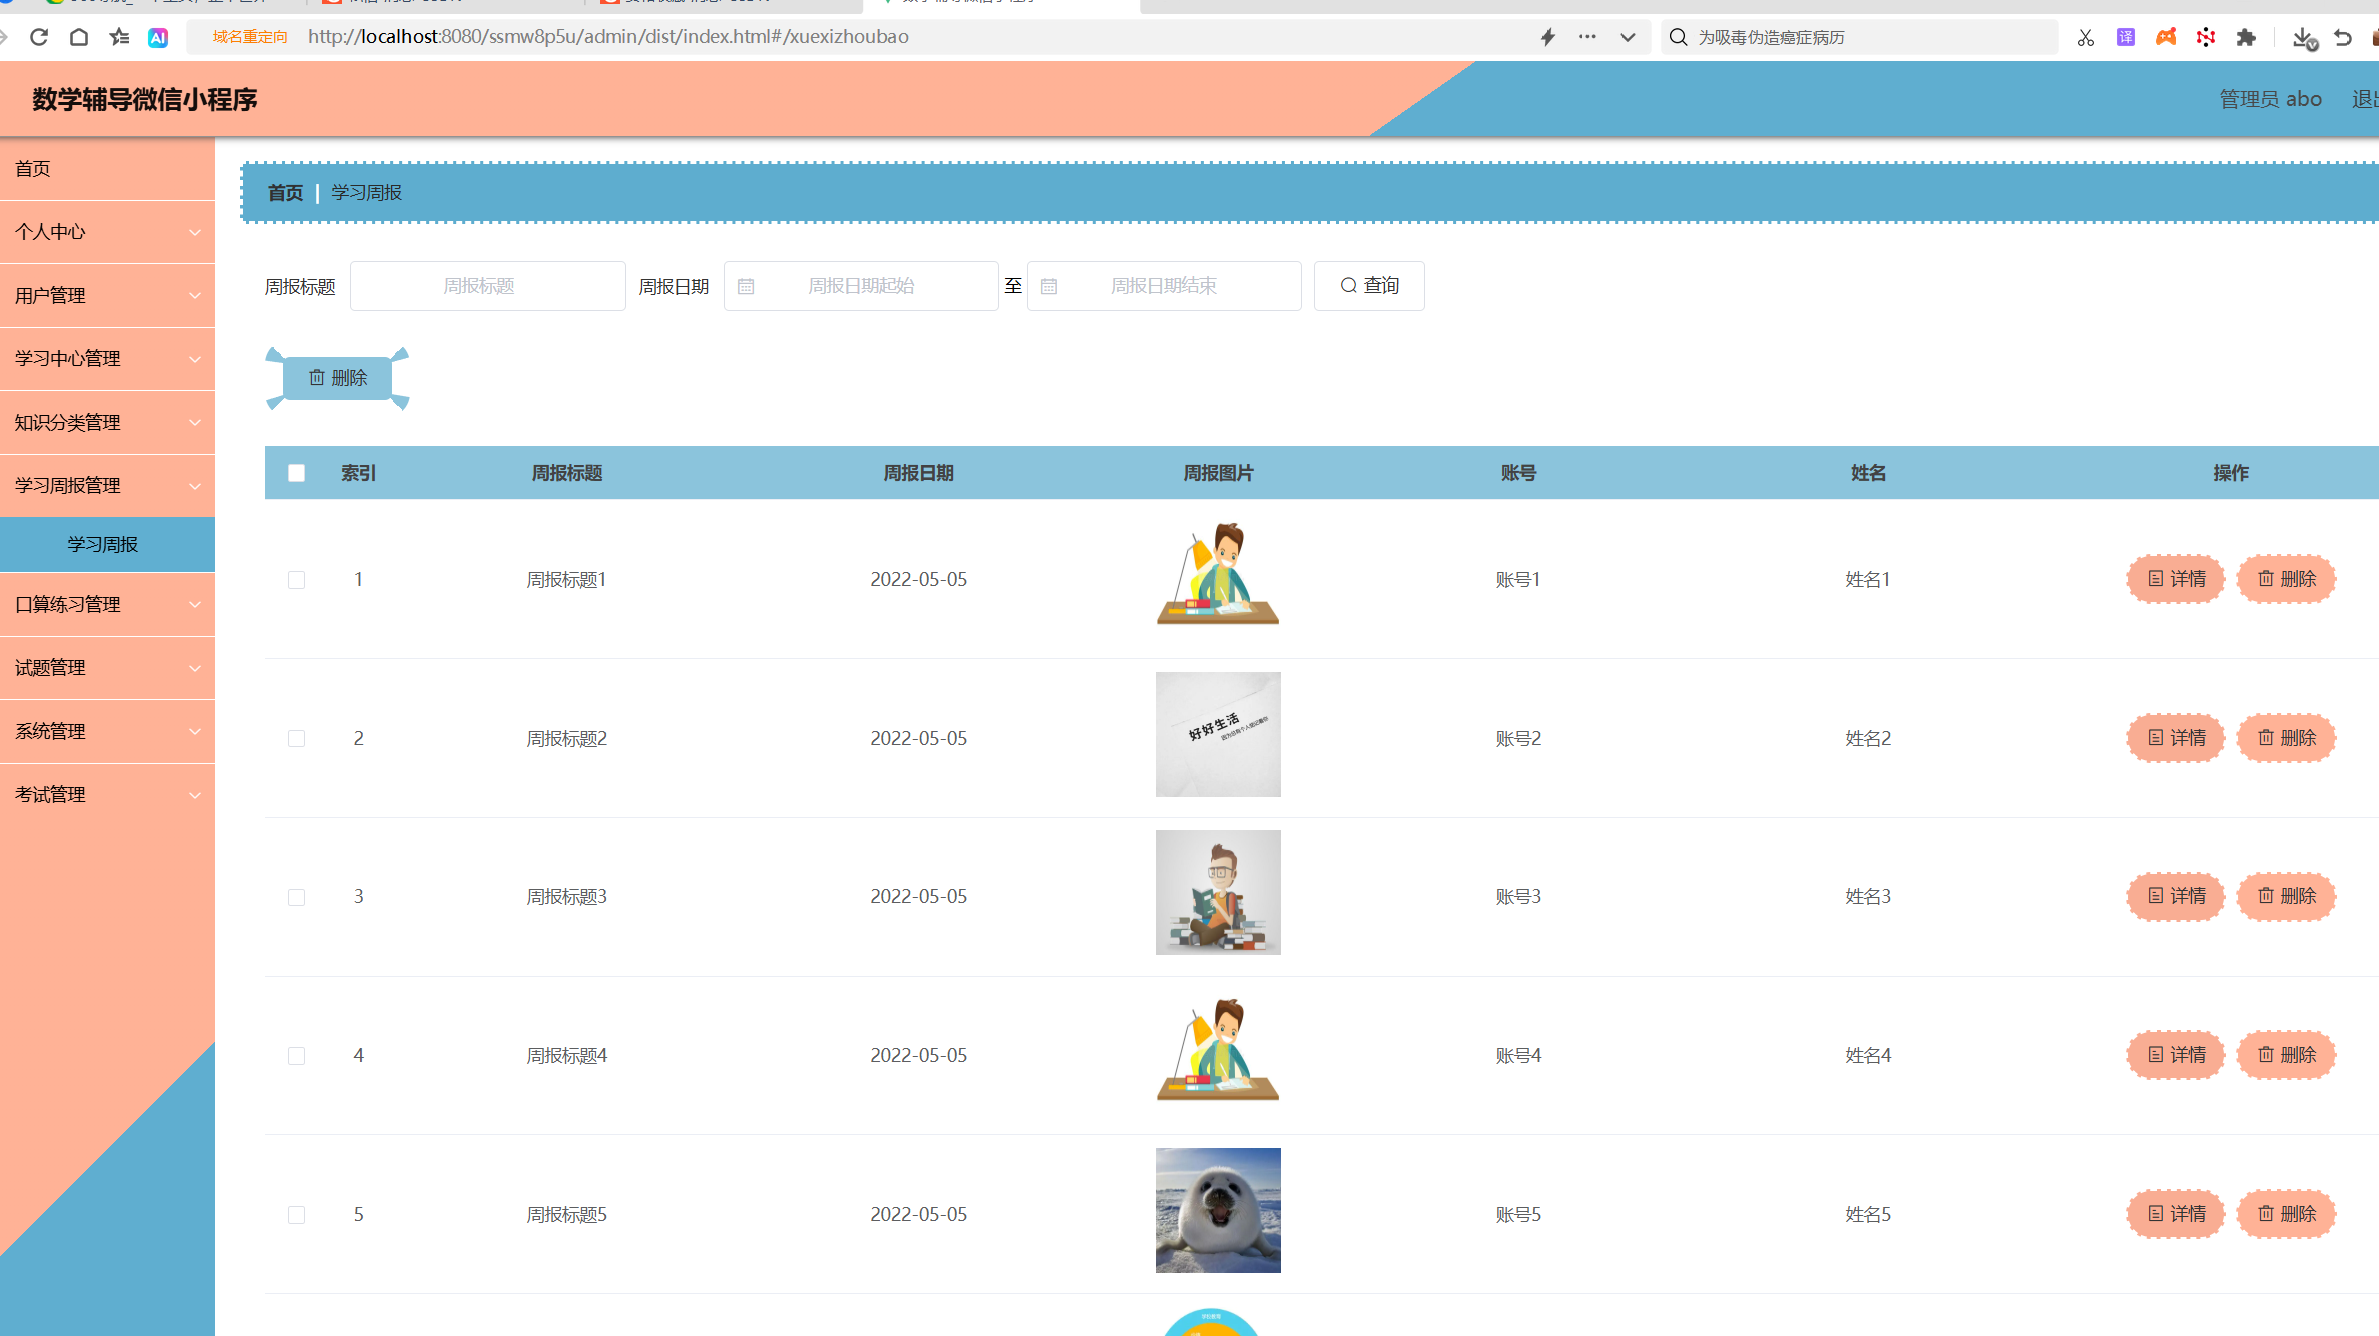
Task: Open the downloads icon in toolbar
Action: [x=2304, y=38]
